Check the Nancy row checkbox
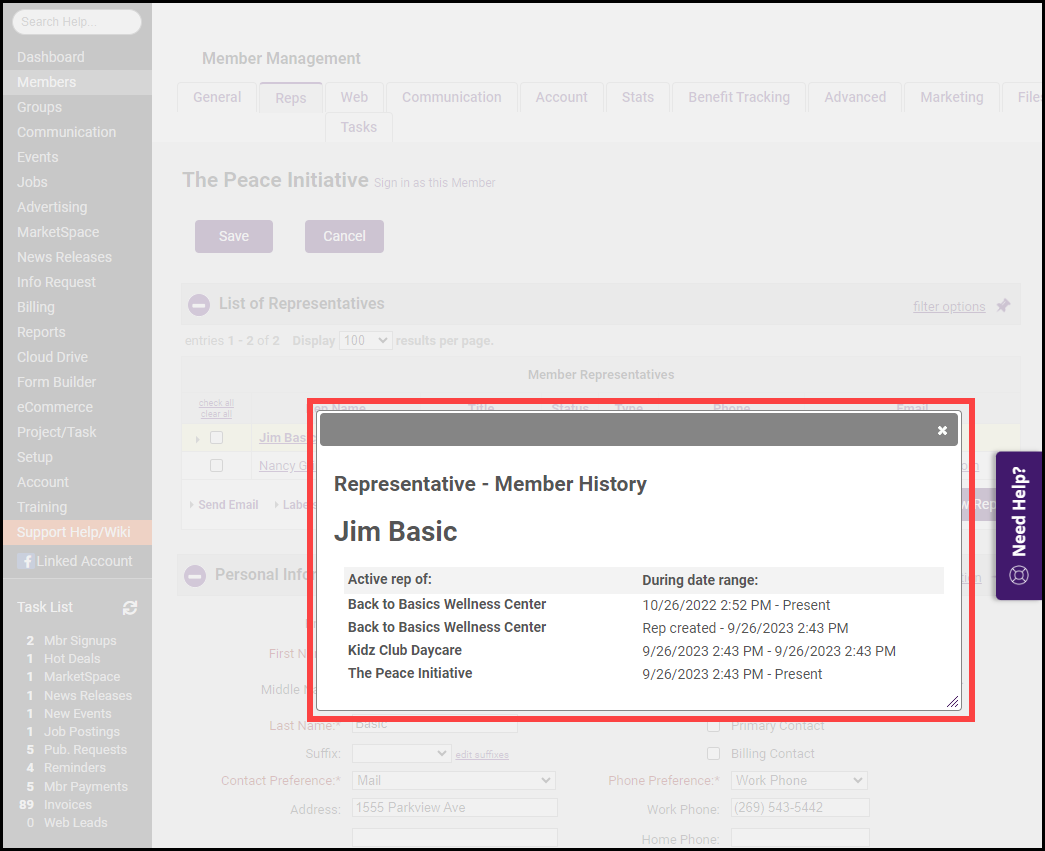This screenshot has height=851, width=1045. (216, 466)
